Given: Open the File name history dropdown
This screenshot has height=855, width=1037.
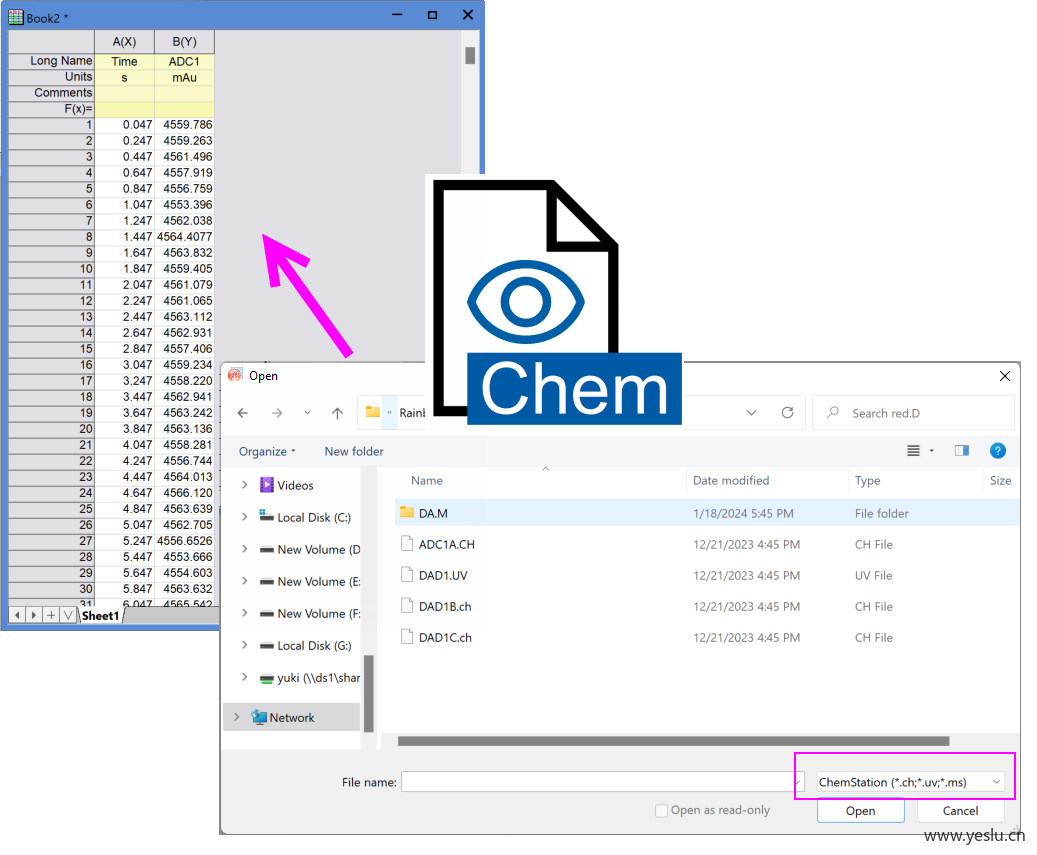Looking at the screenshot, I should pos(798,782).
